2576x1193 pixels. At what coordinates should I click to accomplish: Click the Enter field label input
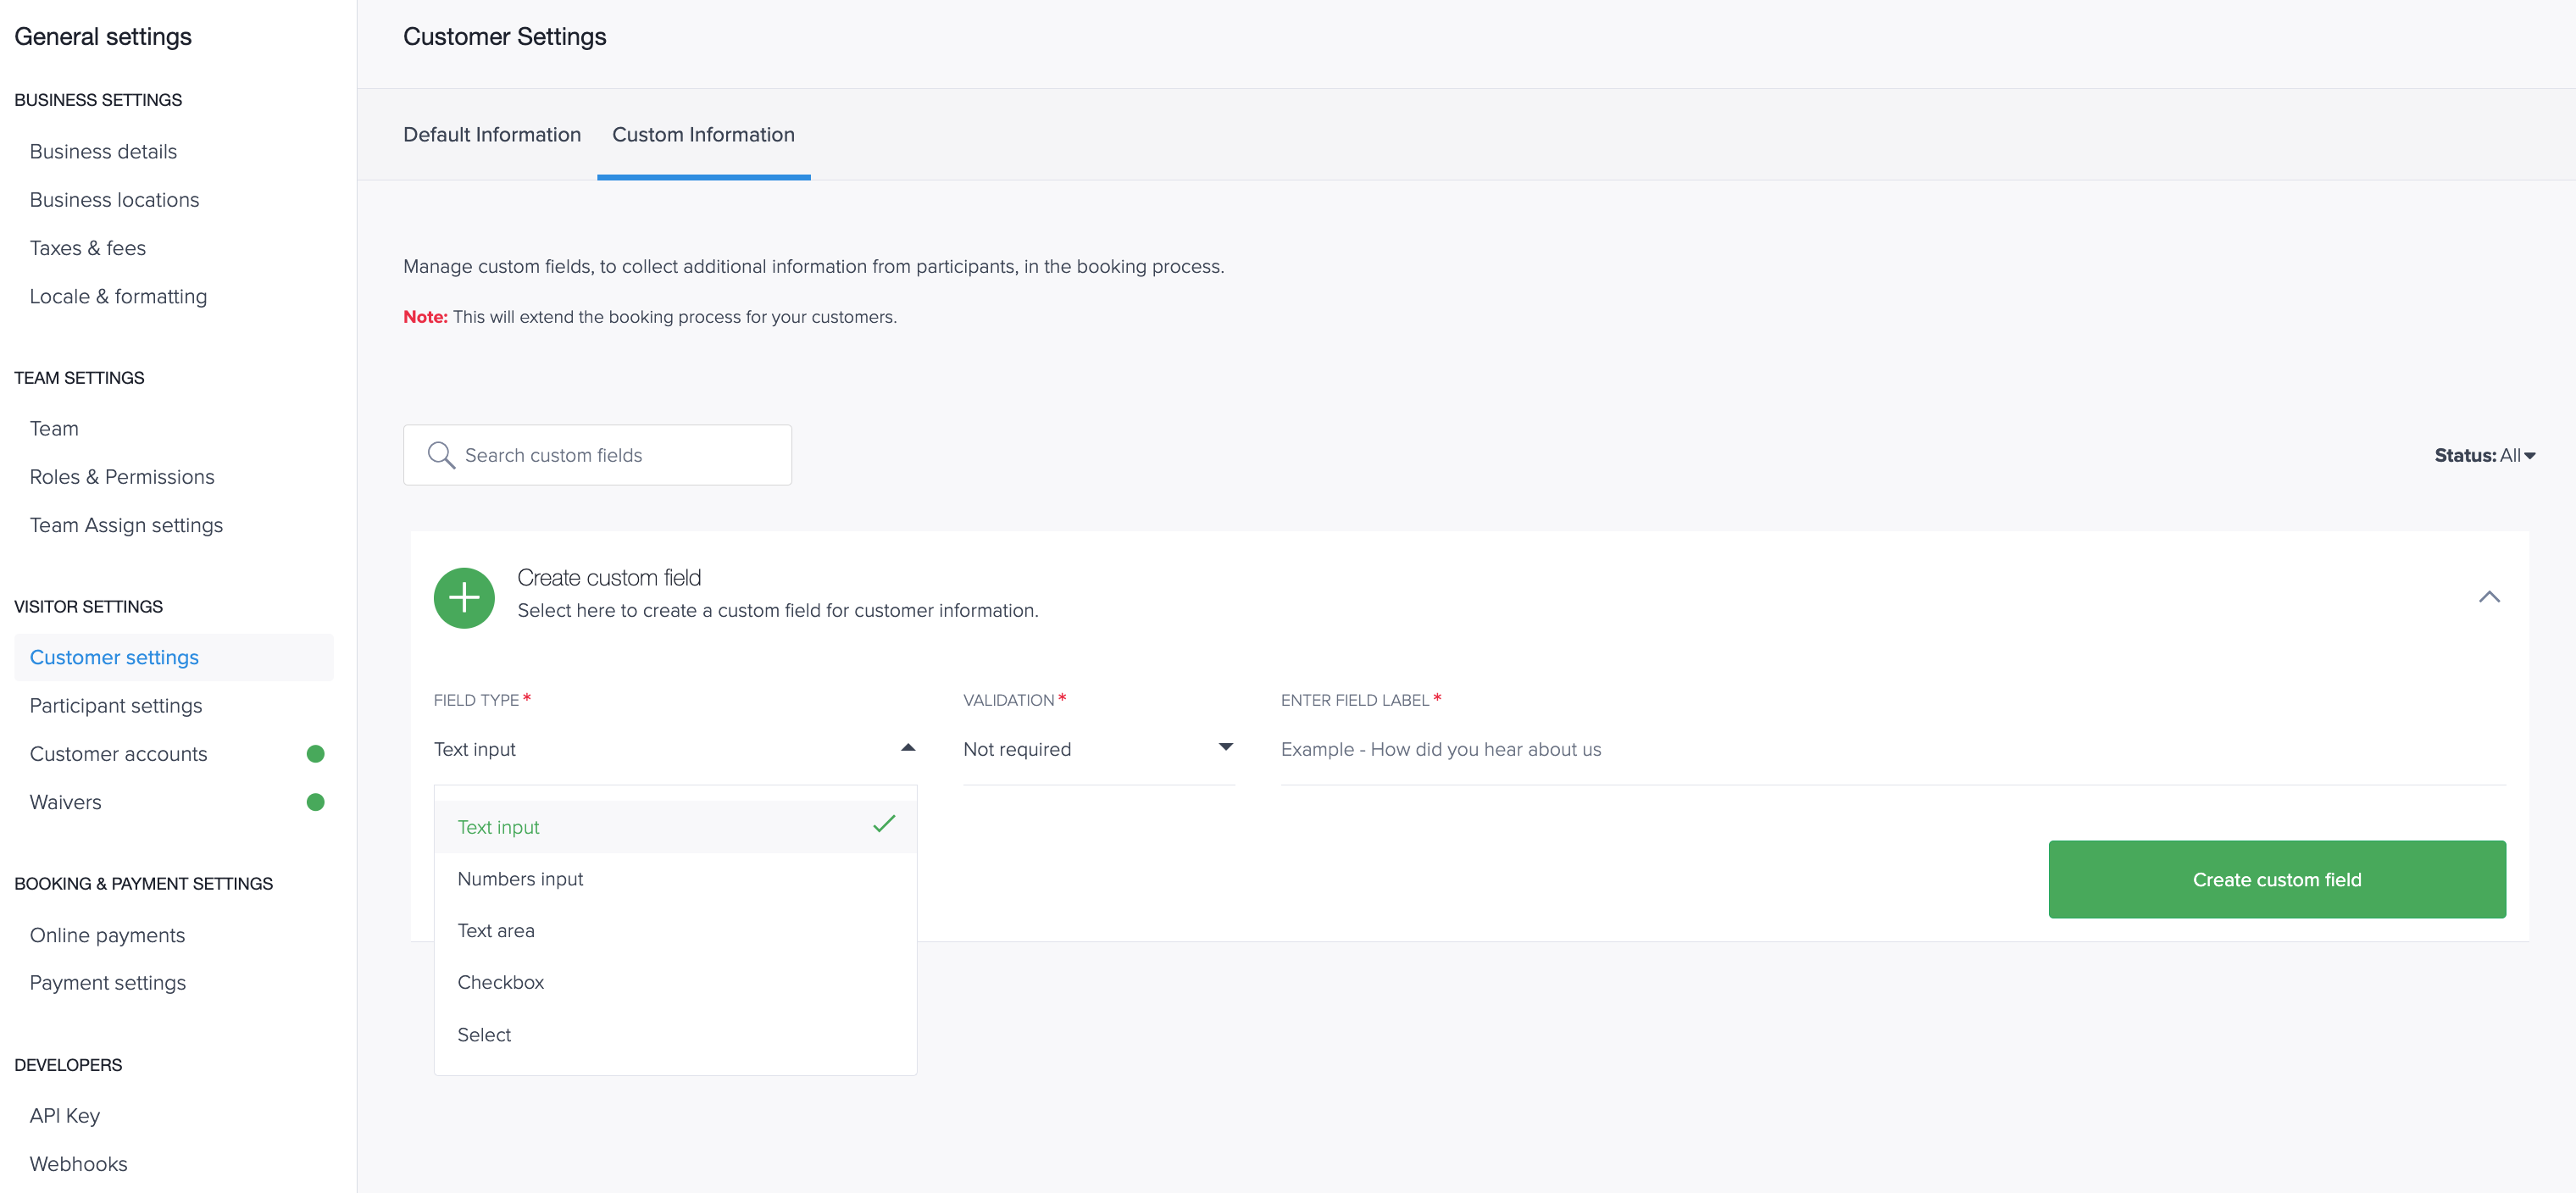pos(1893,749)
